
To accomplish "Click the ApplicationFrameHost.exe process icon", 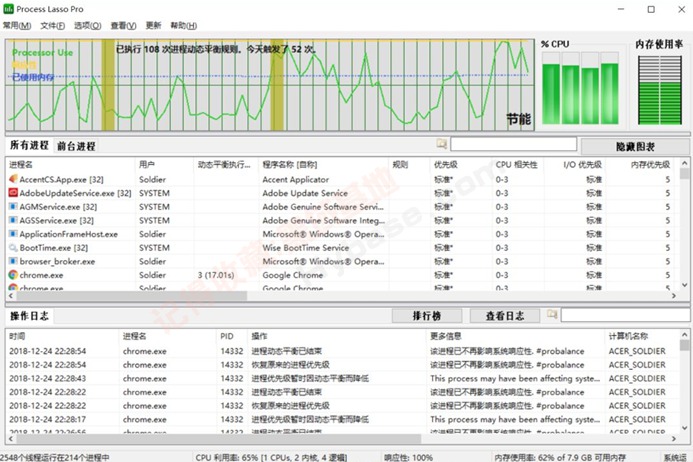I will coord(13,234).
